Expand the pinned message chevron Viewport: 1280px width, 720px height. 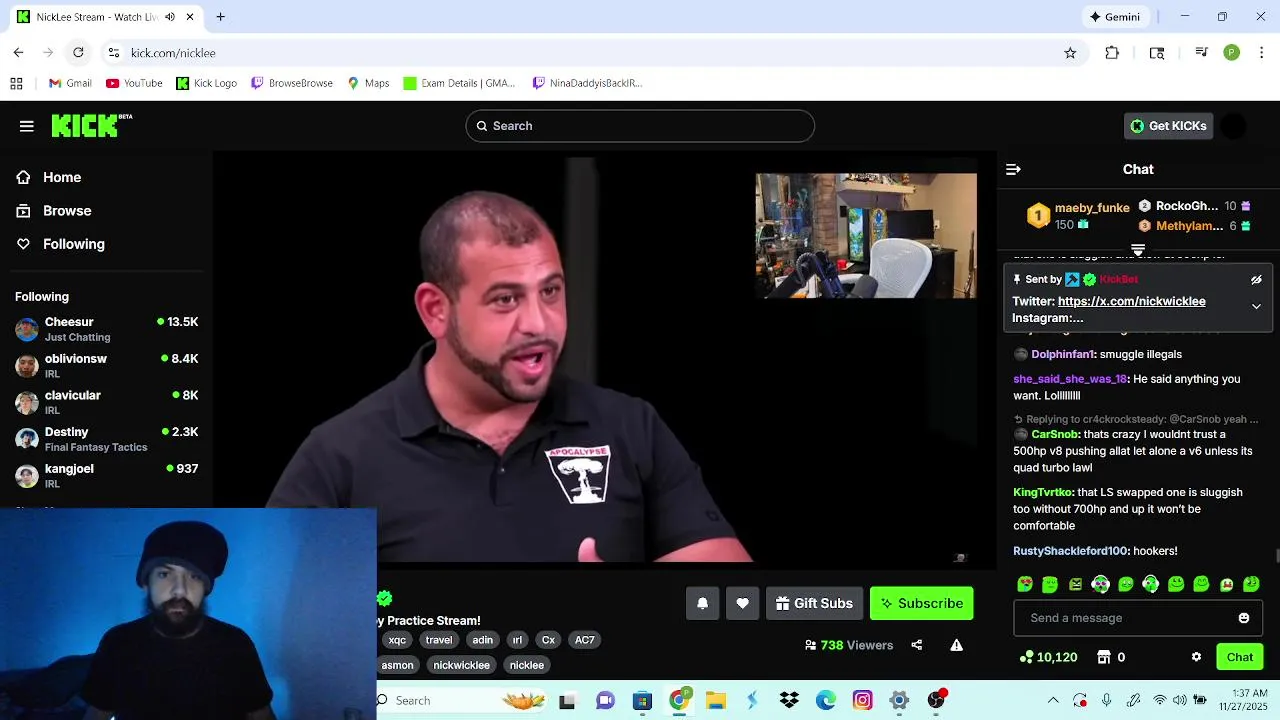(x=1256, y=306)
